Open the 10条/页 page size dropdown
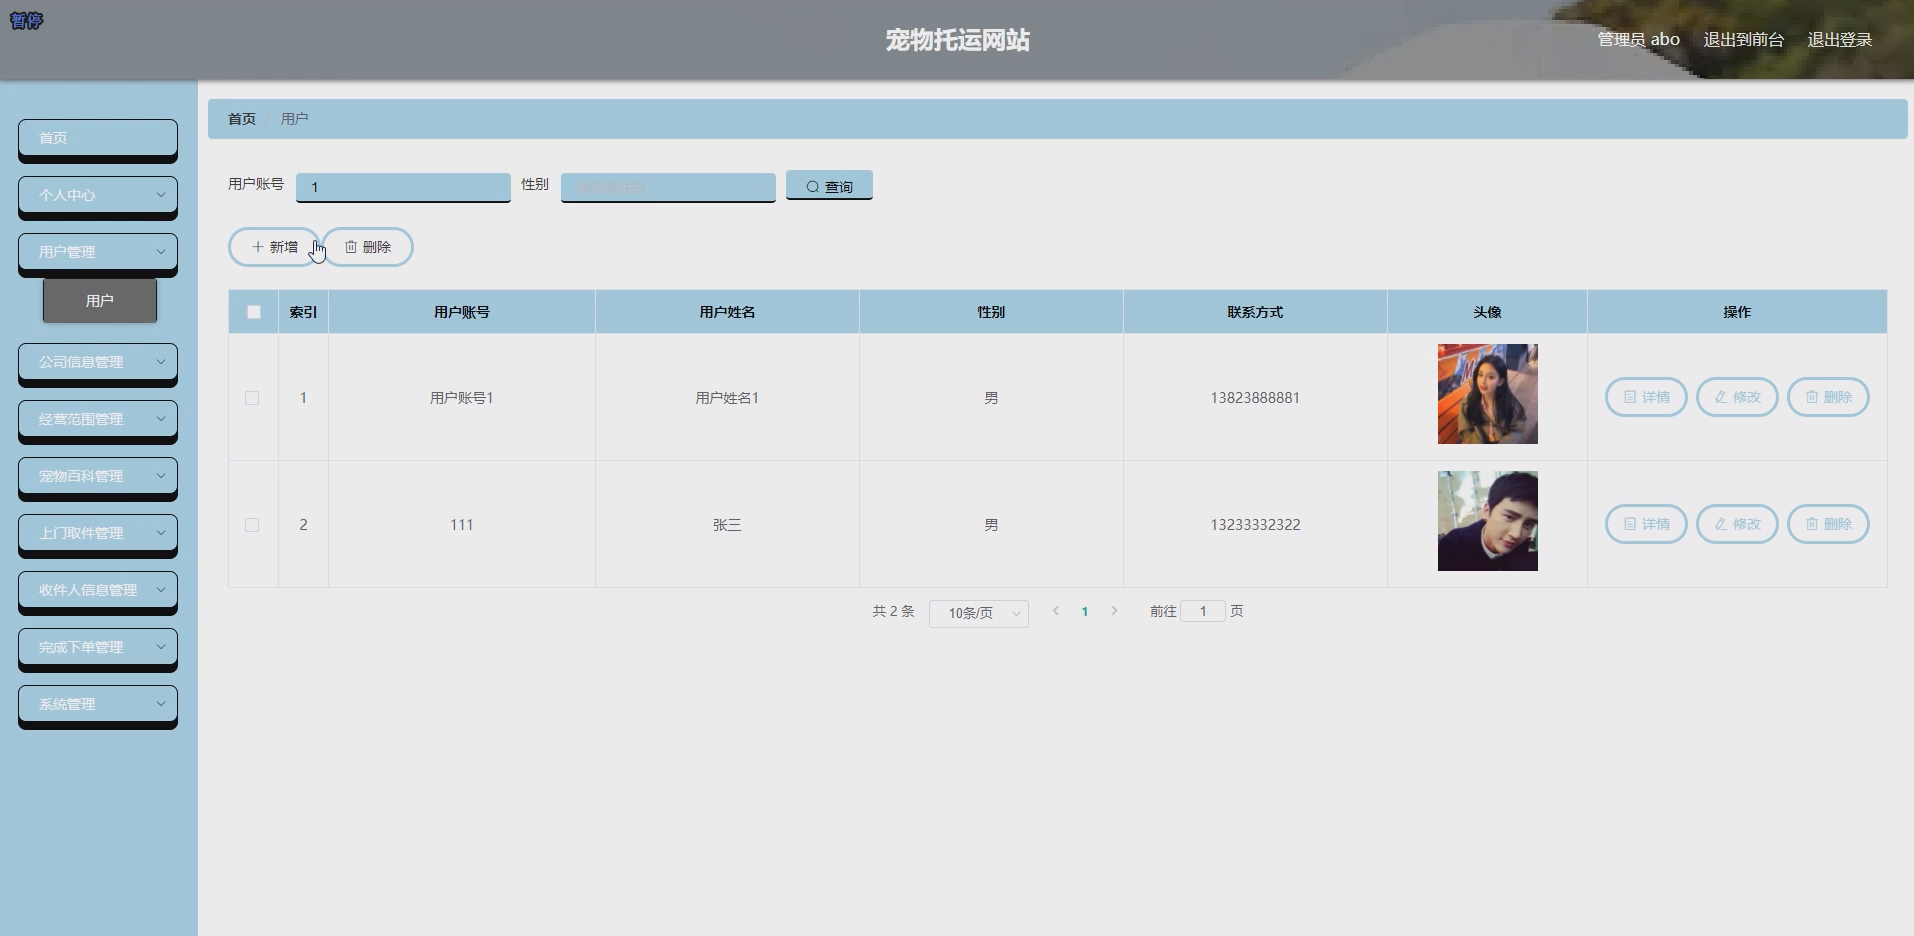The image size is (1914, 936). click(979, 613)
